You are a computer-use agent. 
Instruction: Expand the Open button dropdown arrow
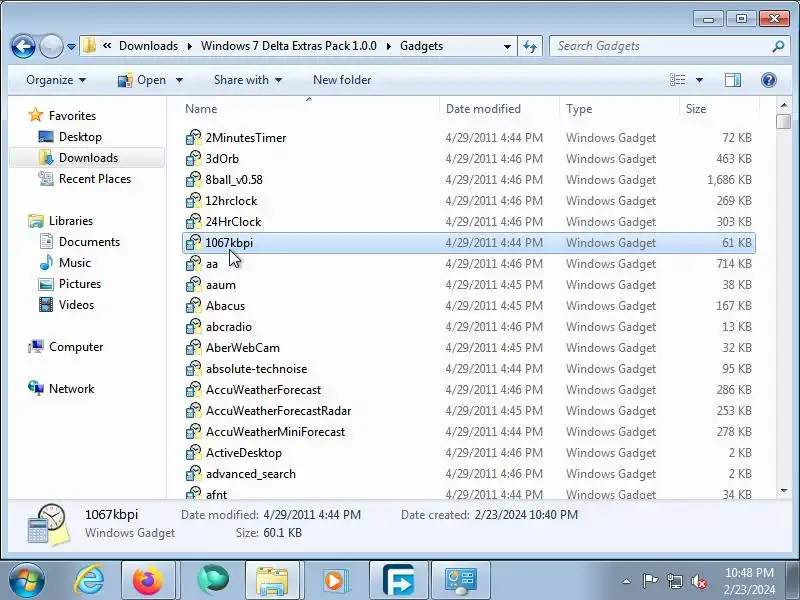[179, 80]
